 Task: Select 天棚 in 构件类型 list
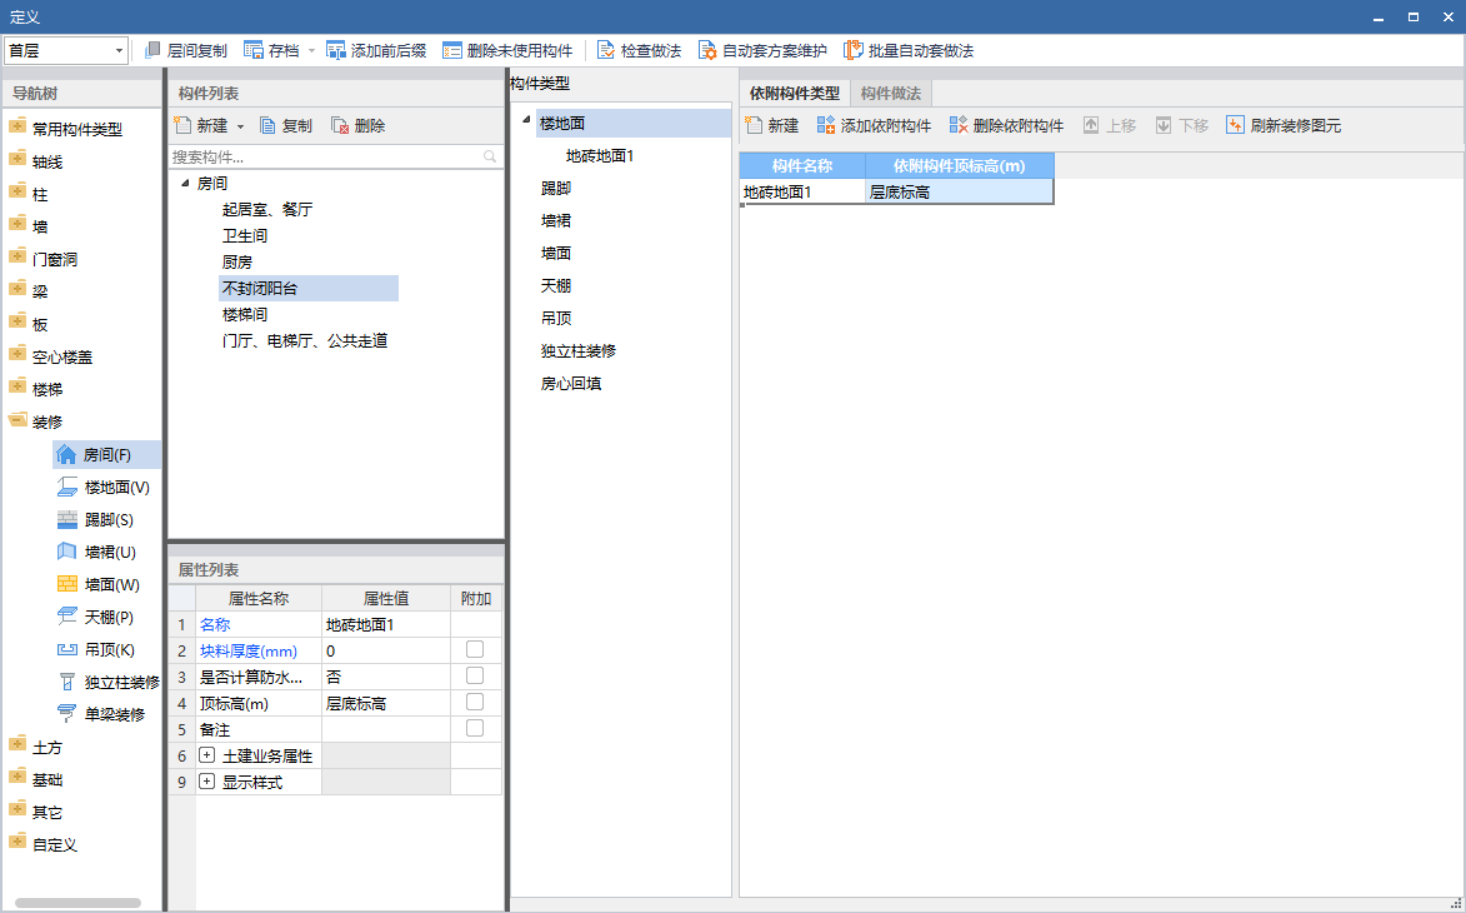coord(556,285)
